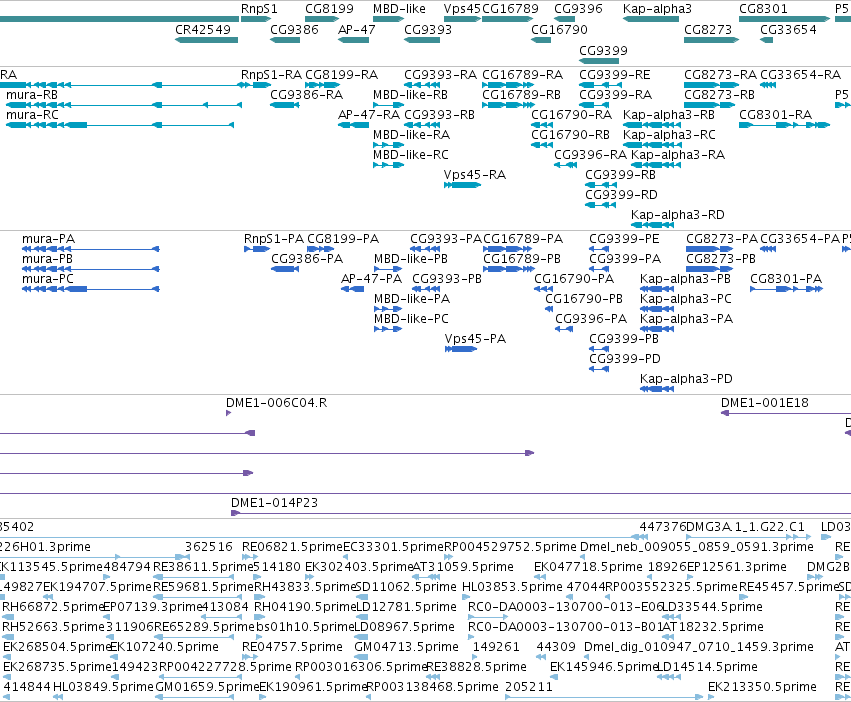The height and width of the screenshot is (702, 851).
Task: Click the AP-47-PA protein feature
Action: point(352,289)
